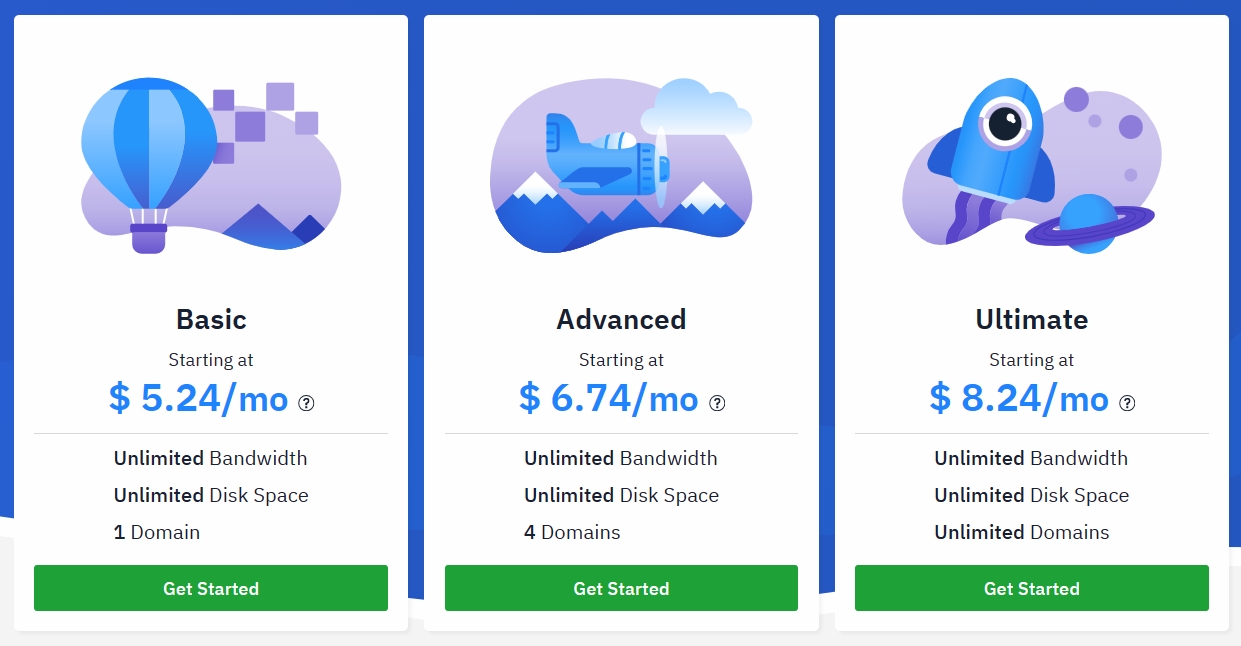Viewport: 1241px width, 646px height.
Task: Click the $ 8.24/mo price text
Action: pos(1018,398)
